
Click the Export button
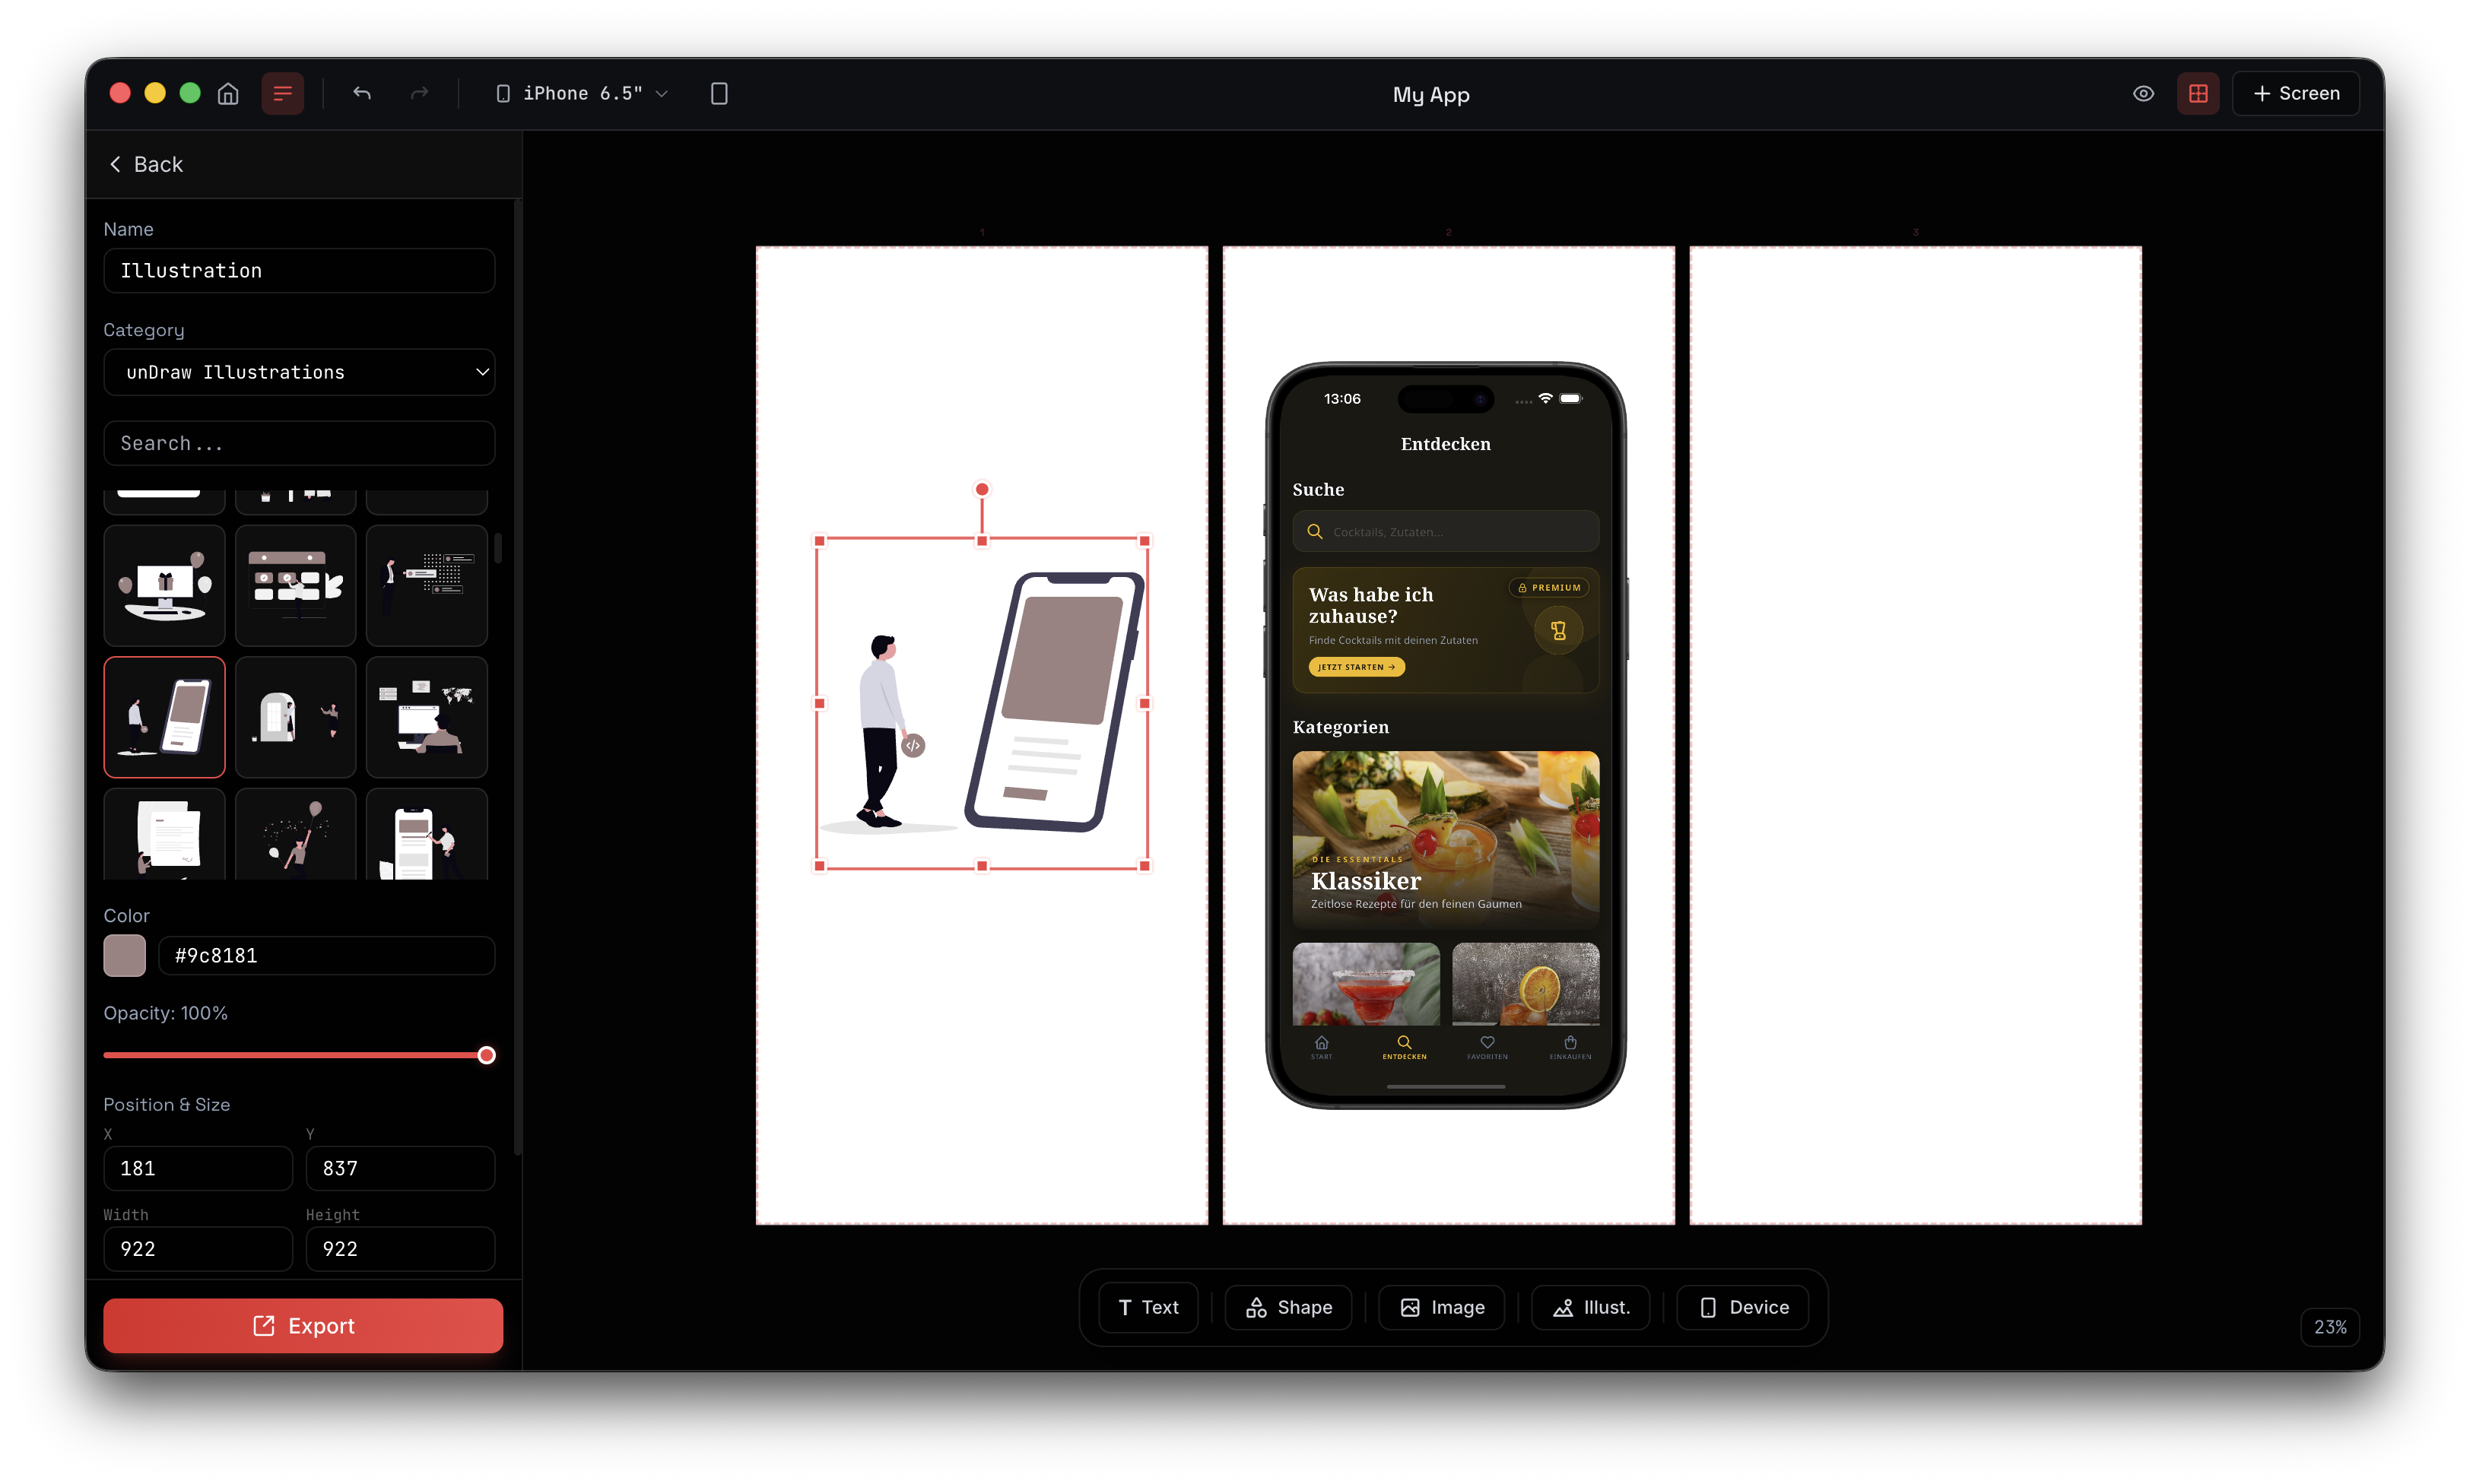click(302, 1325)
